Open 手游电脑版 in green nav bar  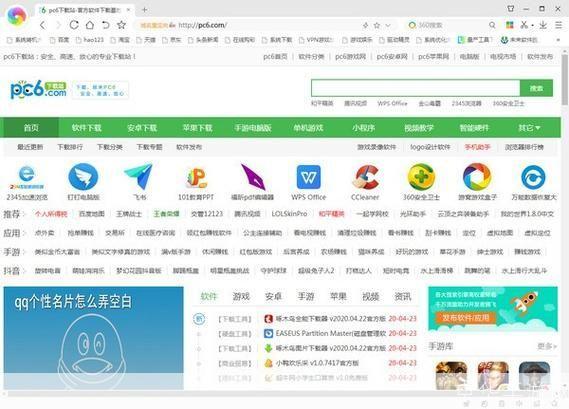[x=253, y=128]
